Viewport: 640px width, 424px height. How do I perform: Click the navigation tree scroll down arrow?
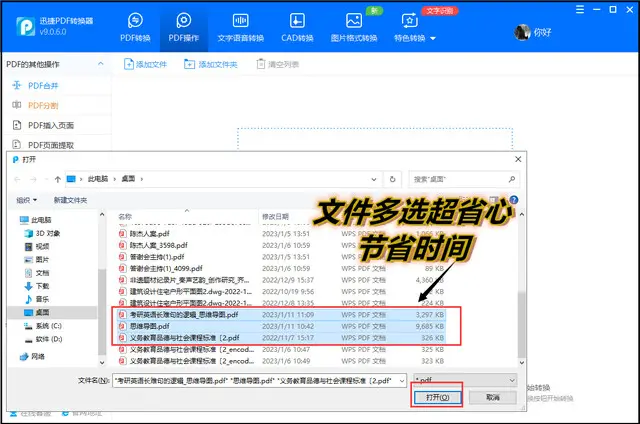pos(102,362)
